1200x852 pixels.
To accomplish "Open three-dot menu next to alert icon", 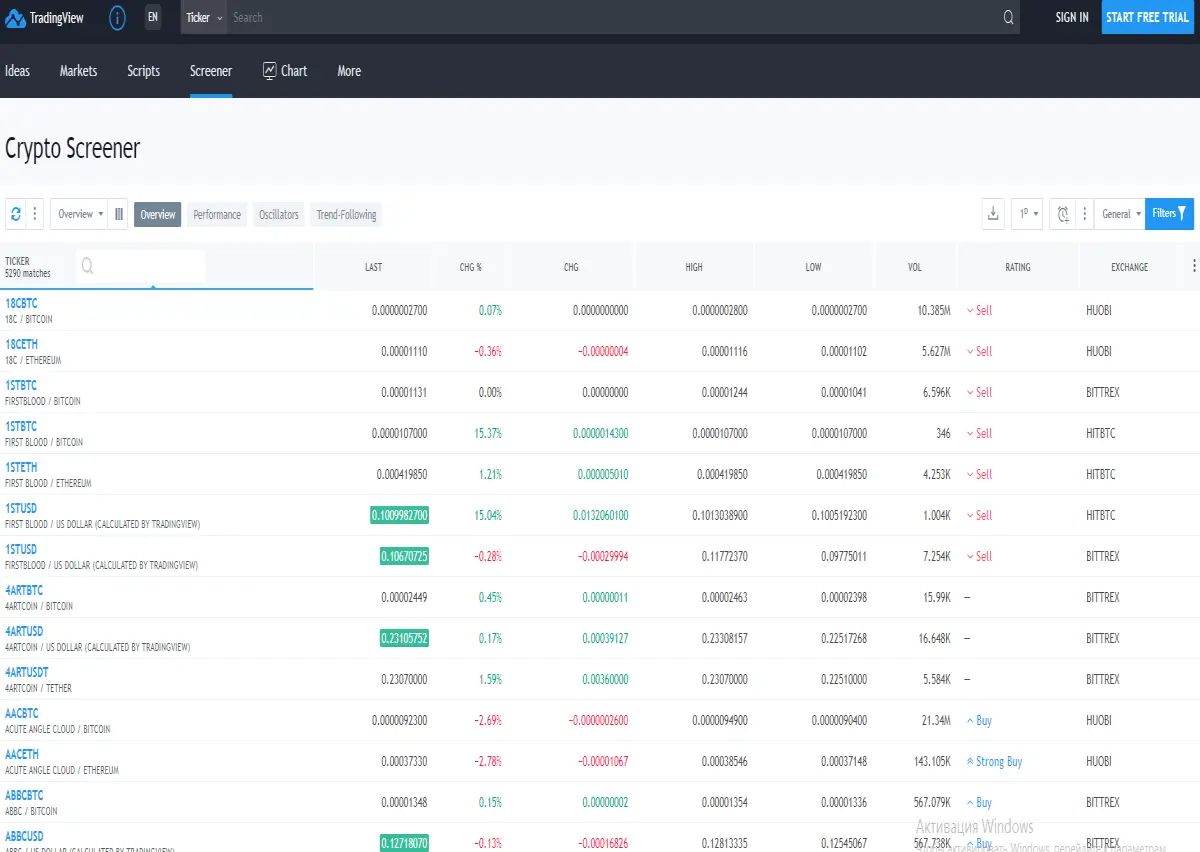I will [x=1084, y=214].
